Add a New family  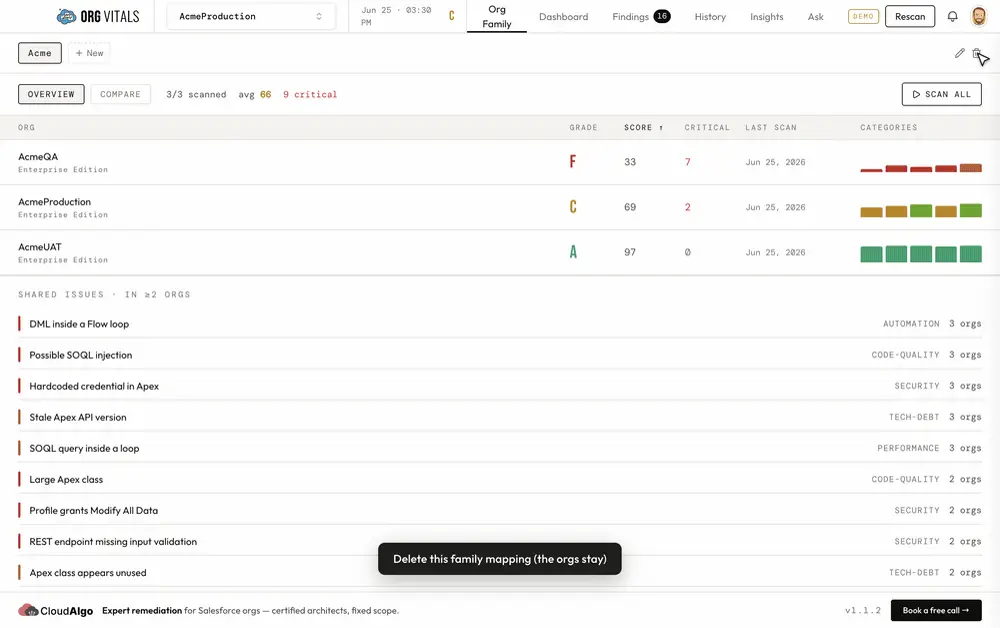[x=89, y=53]
